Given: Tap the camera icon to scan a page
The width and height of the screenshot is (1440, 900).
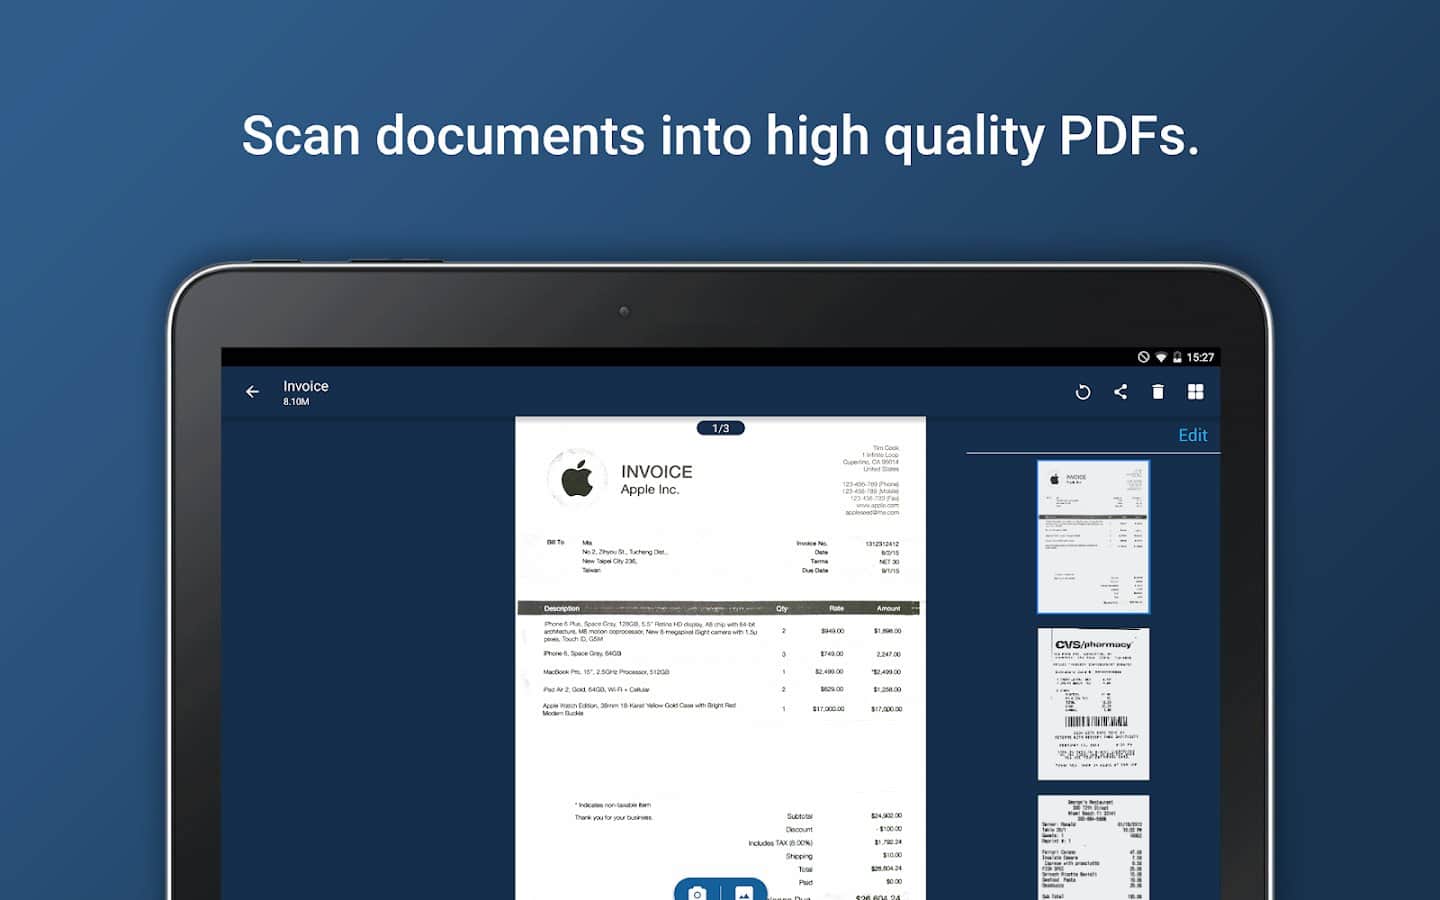Looking at the screenshot, I should click(x=697, y=892).
